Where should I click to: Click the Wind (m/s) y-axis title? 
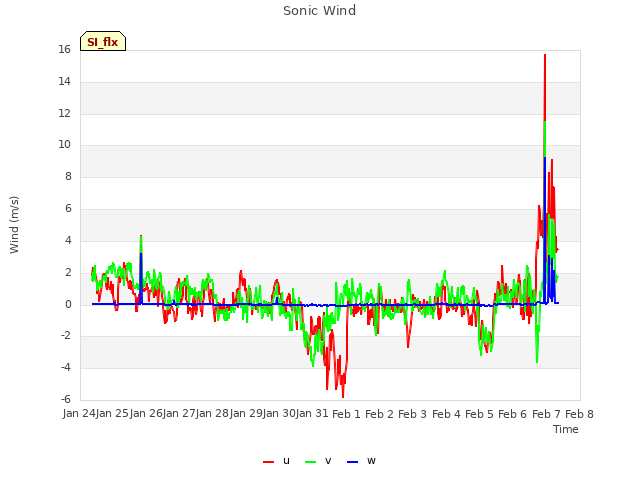coord(14,225)
